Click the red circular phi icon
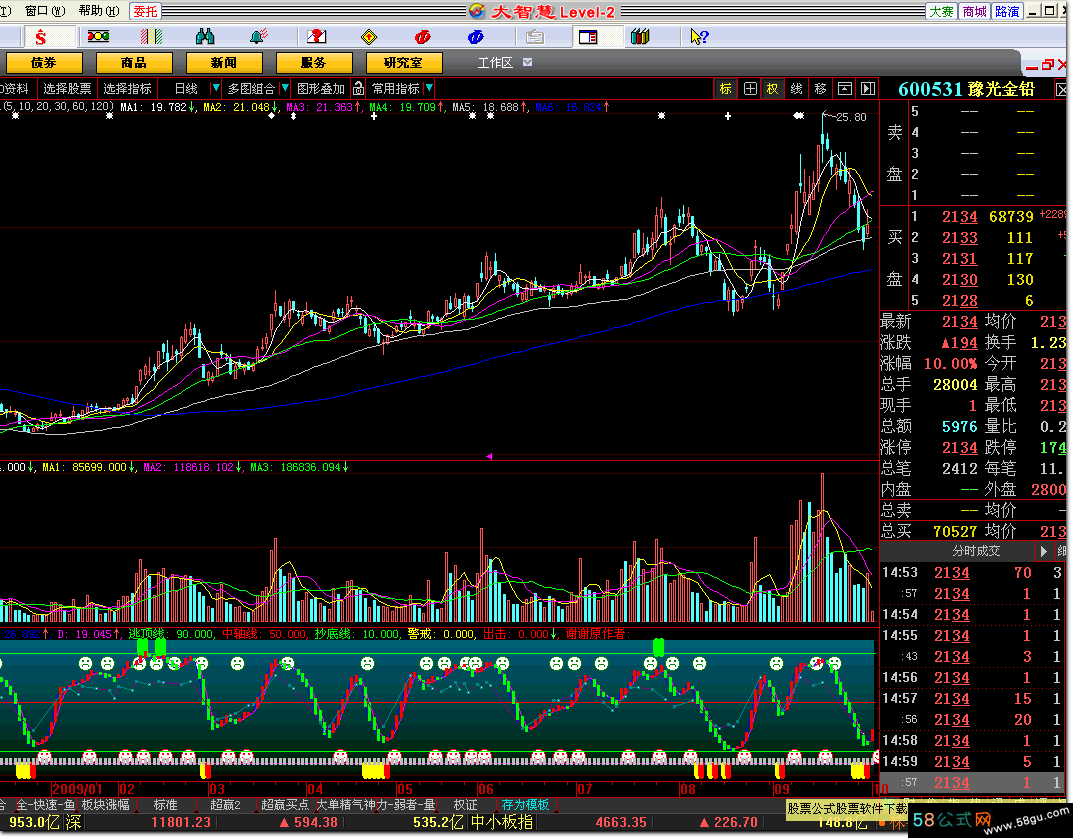 click(422, 36)
